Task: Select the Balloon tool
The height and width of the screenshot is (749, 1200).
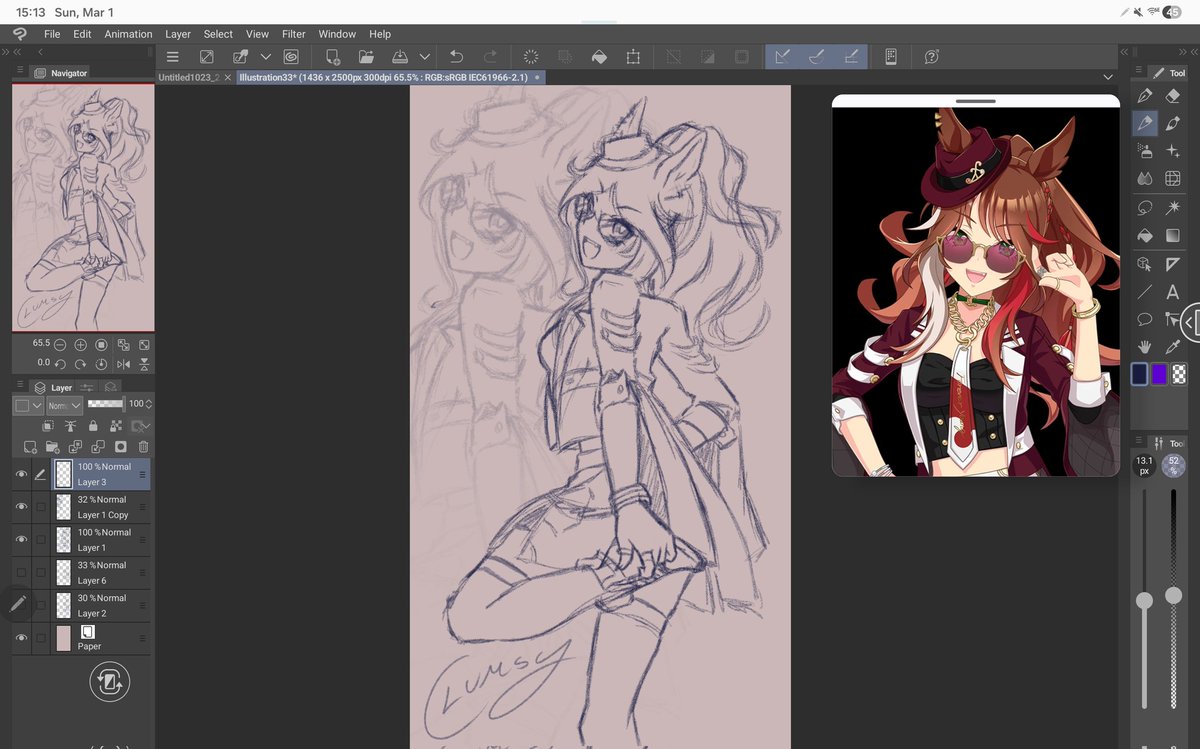Action: coord(1145,320)
